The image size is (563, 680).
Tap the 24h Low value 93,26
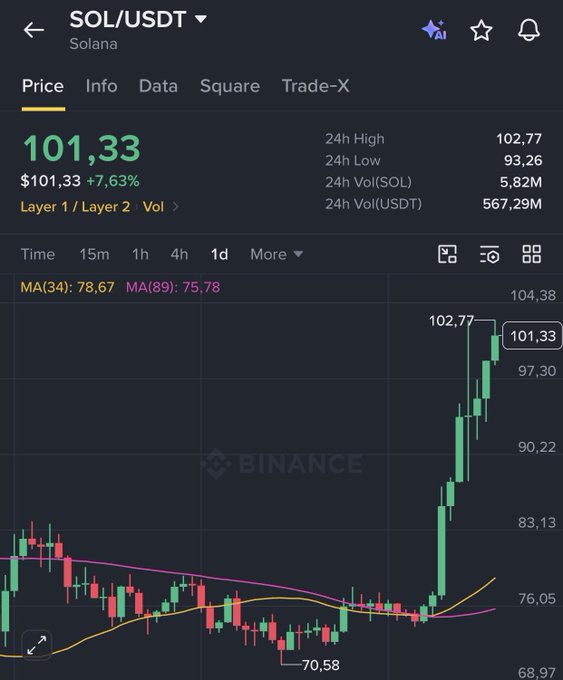point(523,160)
